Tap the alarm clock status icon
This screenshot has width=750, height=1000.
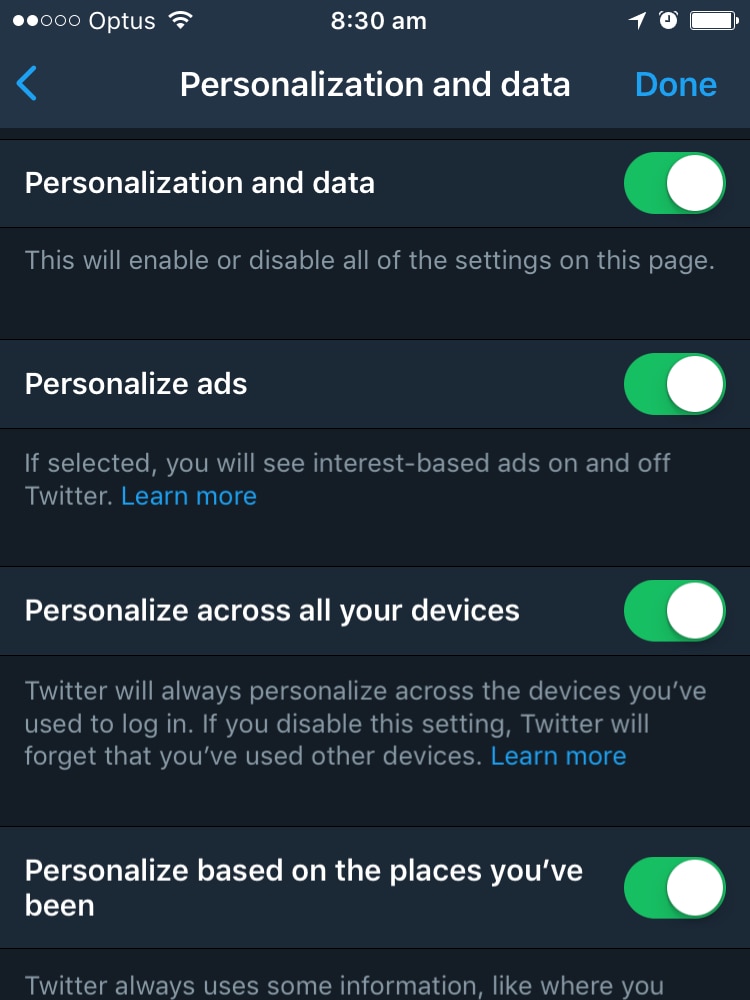tap(668, 20)
